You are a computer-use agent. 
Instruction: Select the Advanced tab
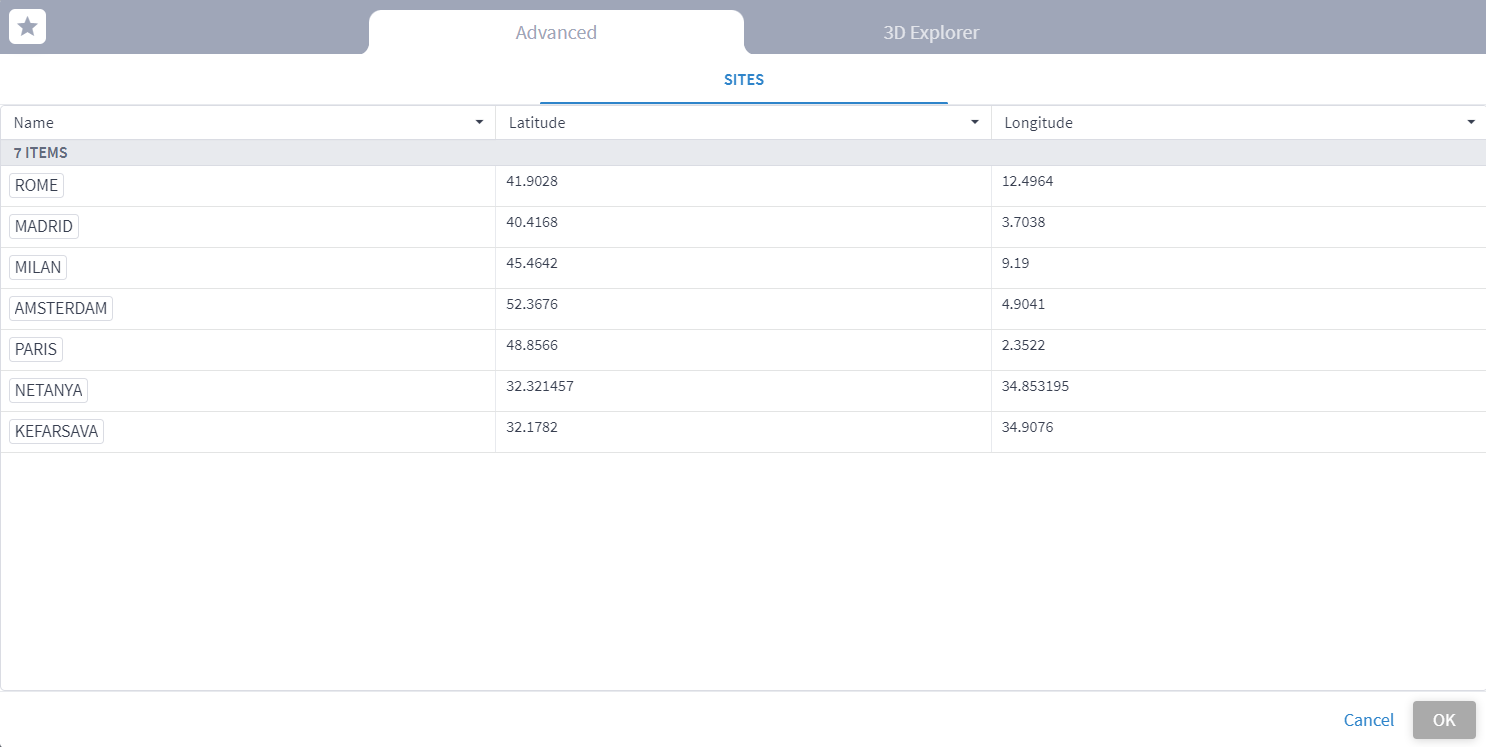point(556,32)
